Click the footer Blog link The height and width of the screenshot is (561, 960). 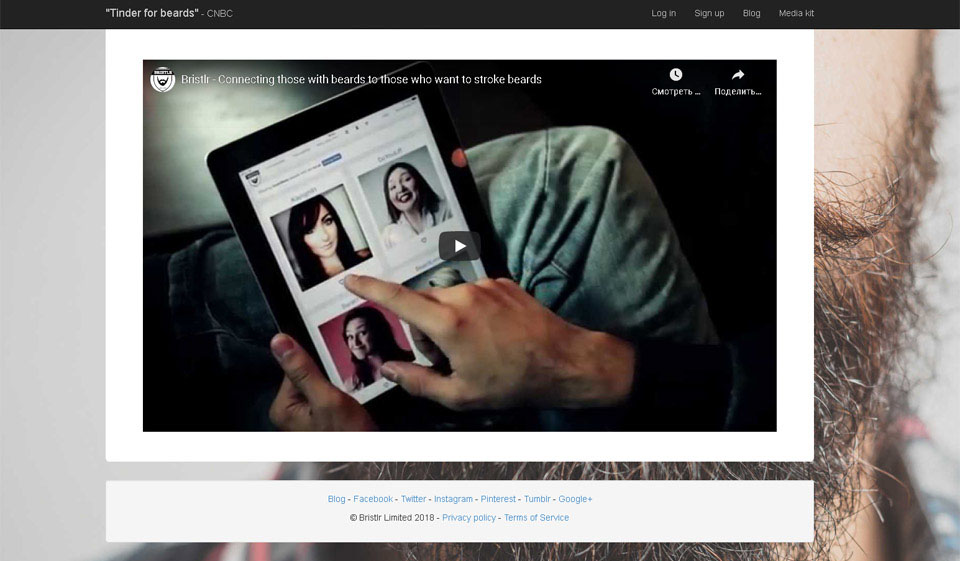pyautogui.click(x=336, y=499)
